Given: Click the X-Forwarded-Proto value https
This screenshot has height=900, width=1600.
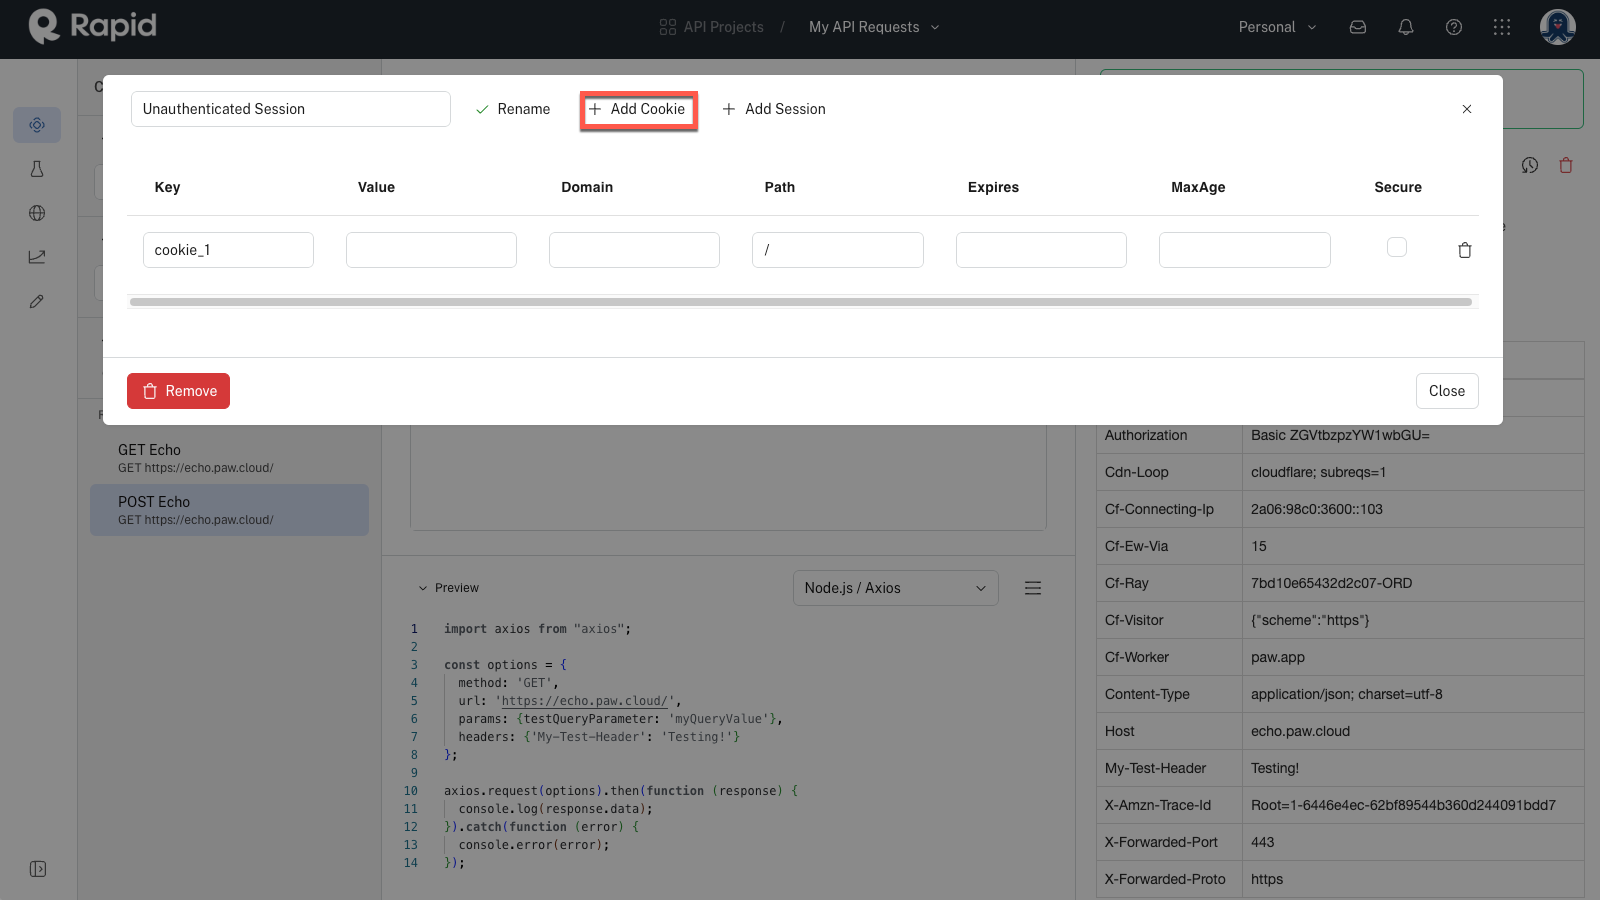Looking at the screenshot, I should (x=1266, y=879).
